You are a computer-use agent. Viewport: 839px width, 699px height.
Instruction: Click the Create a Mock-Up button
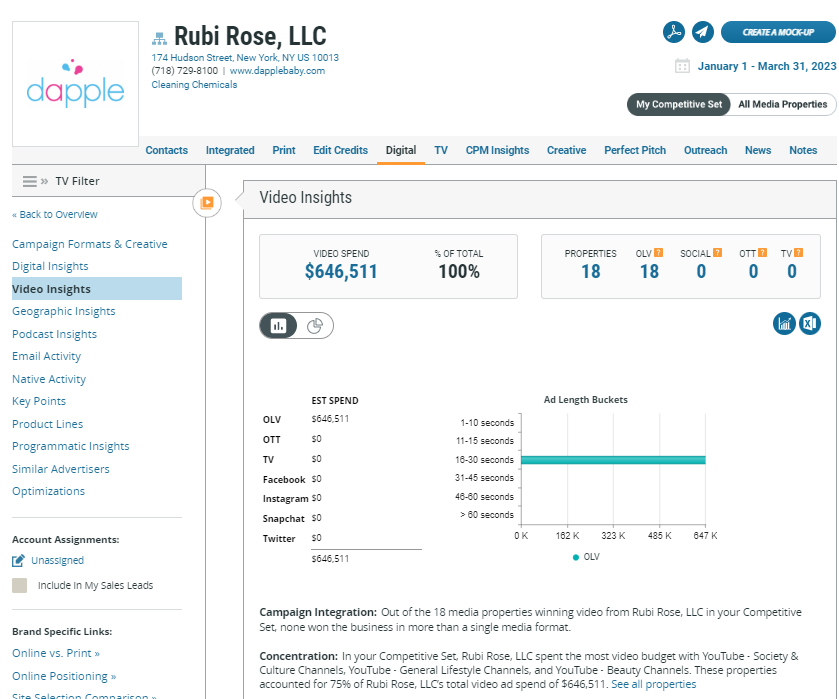(x=778, y=32)
